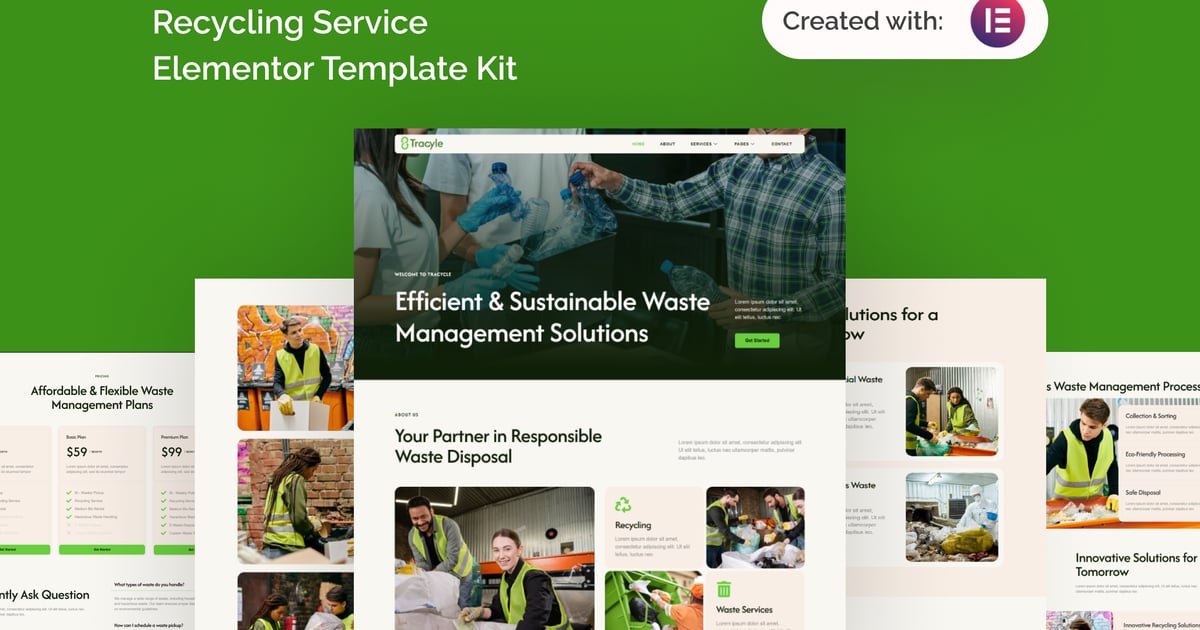Open the HOME nav item
Viewport: 1200px width, 630px height.
tap(638, 144)
